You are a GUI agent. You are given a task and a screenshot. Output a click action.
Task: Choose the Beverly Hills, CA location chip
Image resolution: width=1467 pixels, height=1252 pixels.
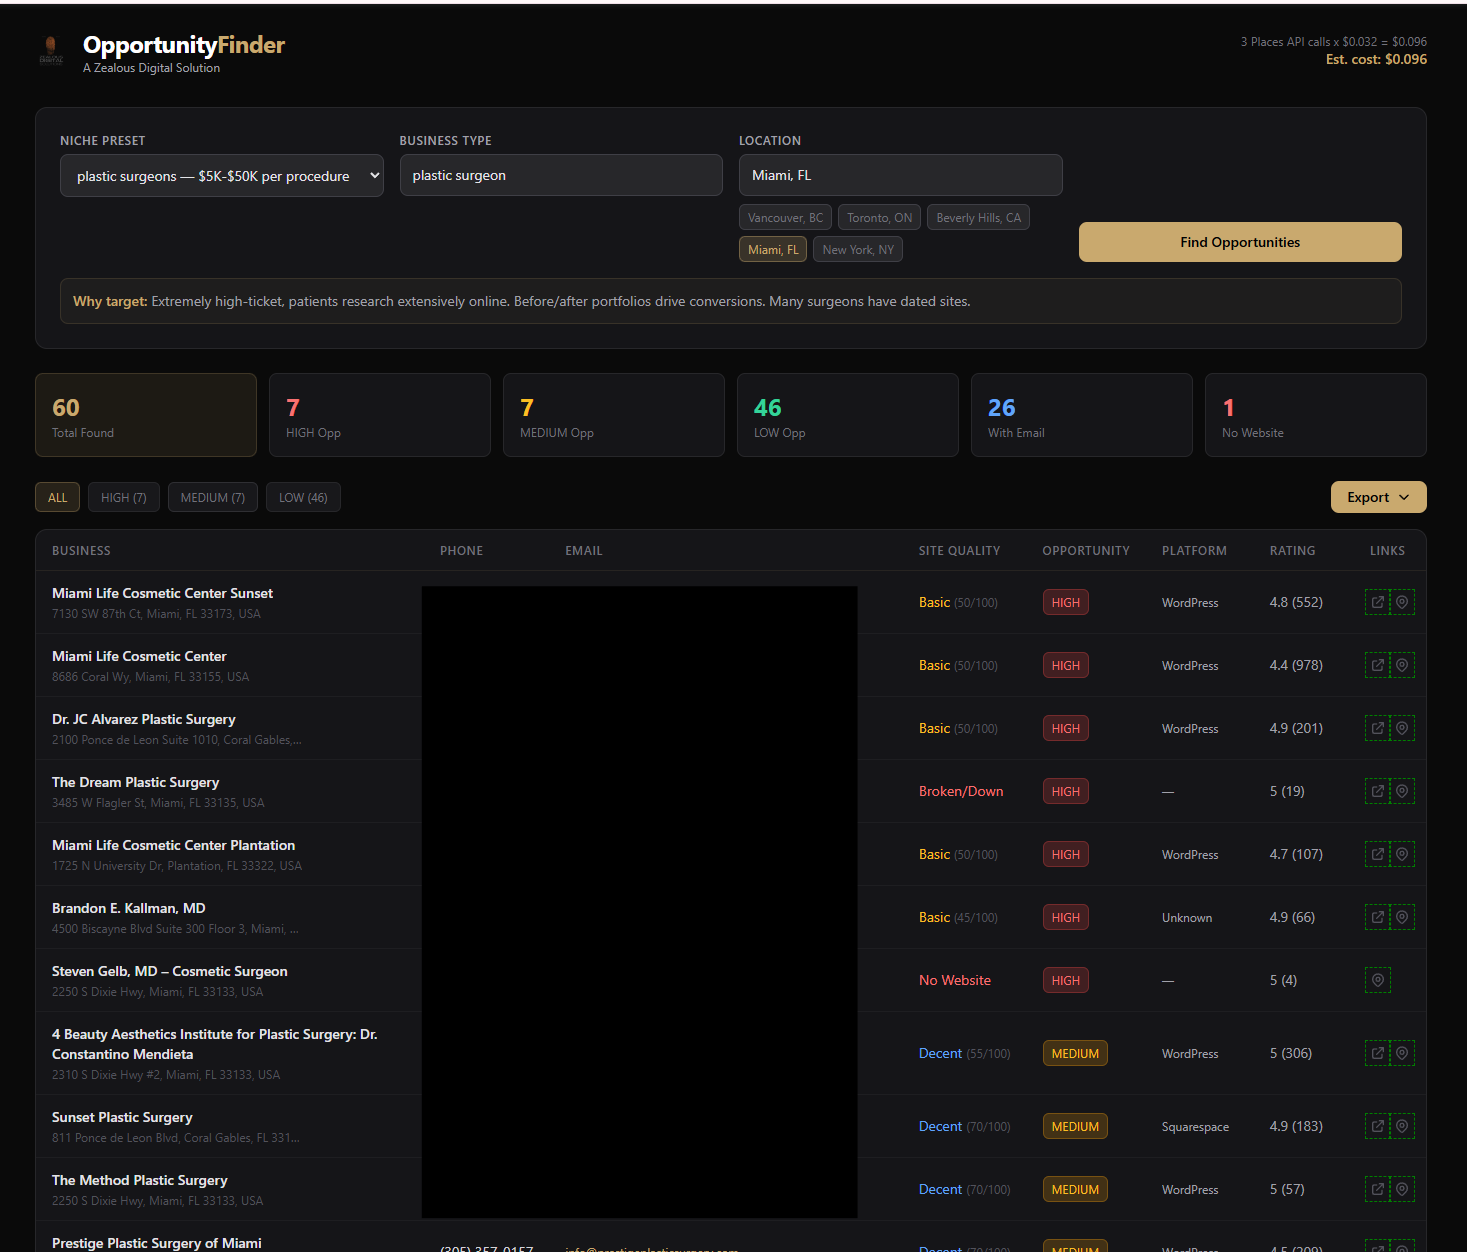click(x=978, y=217)
